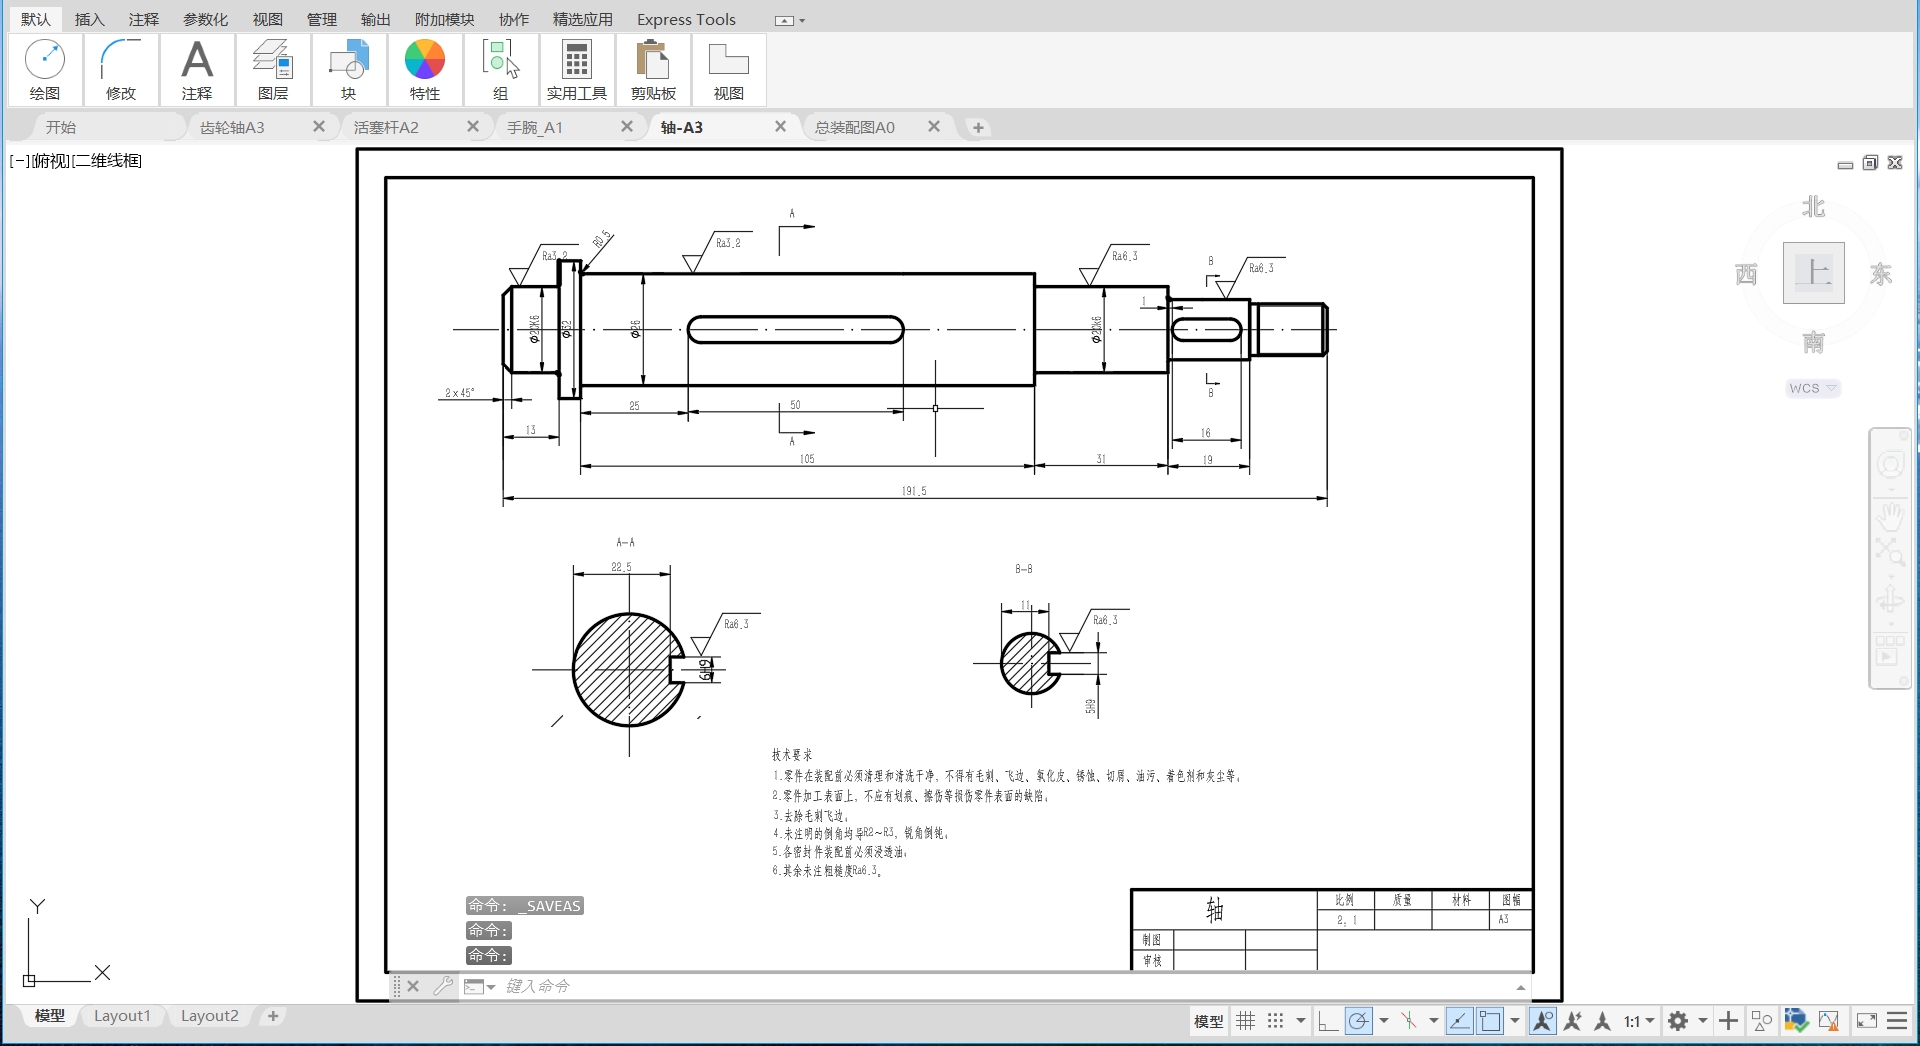Open the 组 (Group) ribbon panel
The height and width of the screenshot is (1046, 1920).
click(x=501, y=70)
